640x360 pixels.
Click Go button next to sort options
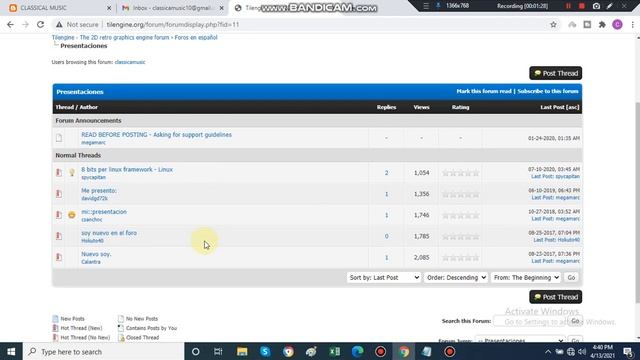click(x=571, y=278)
